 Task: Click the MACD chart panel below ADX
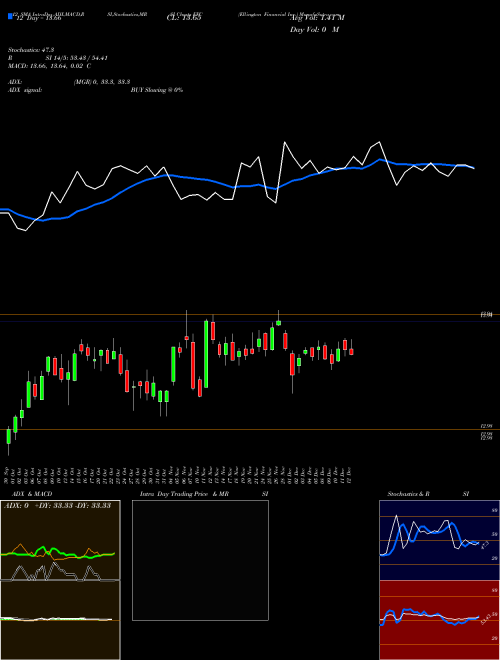coord(60,620)
